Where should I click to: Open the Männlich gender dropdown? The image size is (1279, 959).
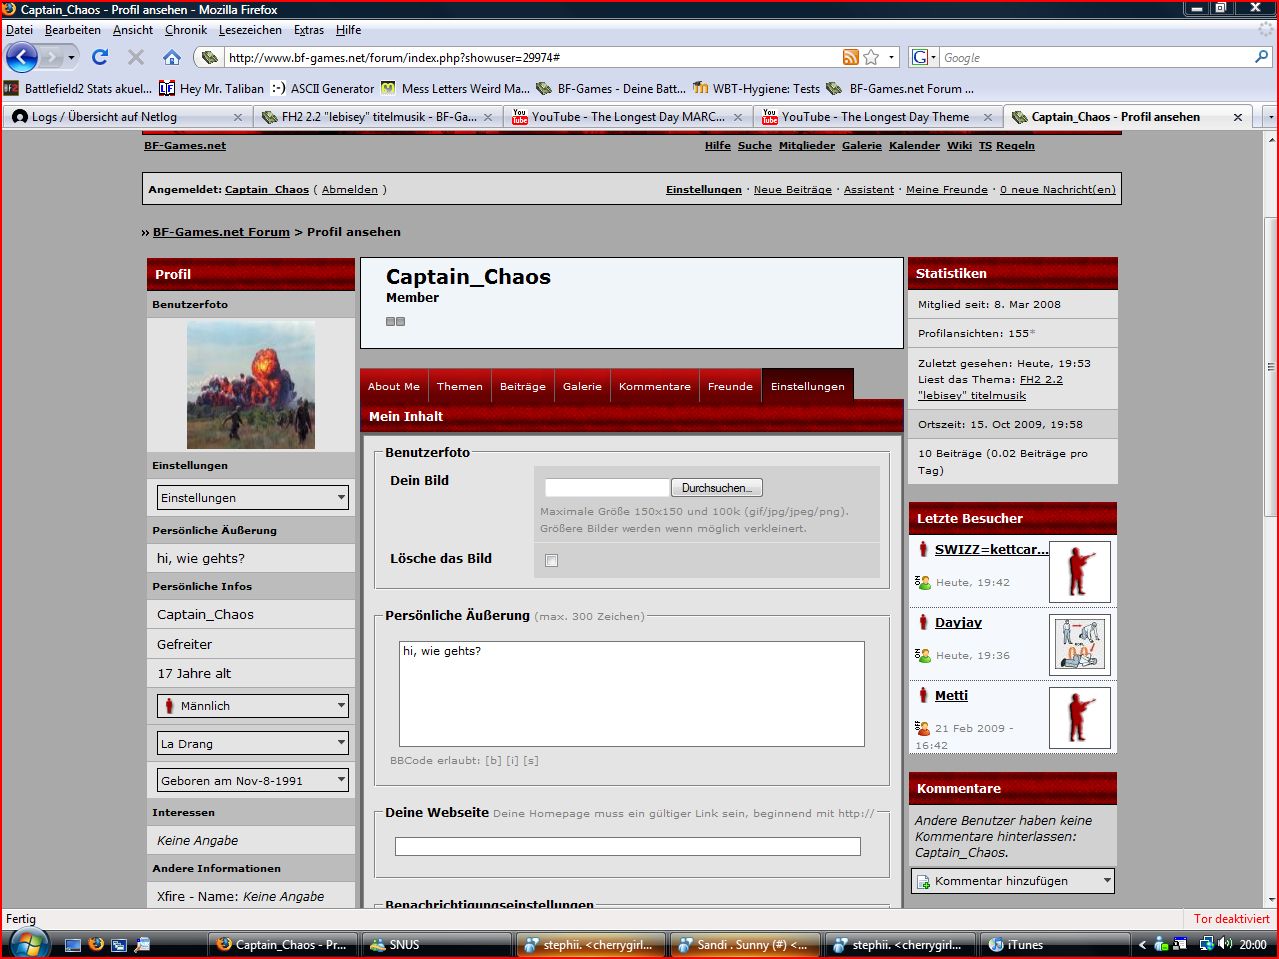[252, 705]
